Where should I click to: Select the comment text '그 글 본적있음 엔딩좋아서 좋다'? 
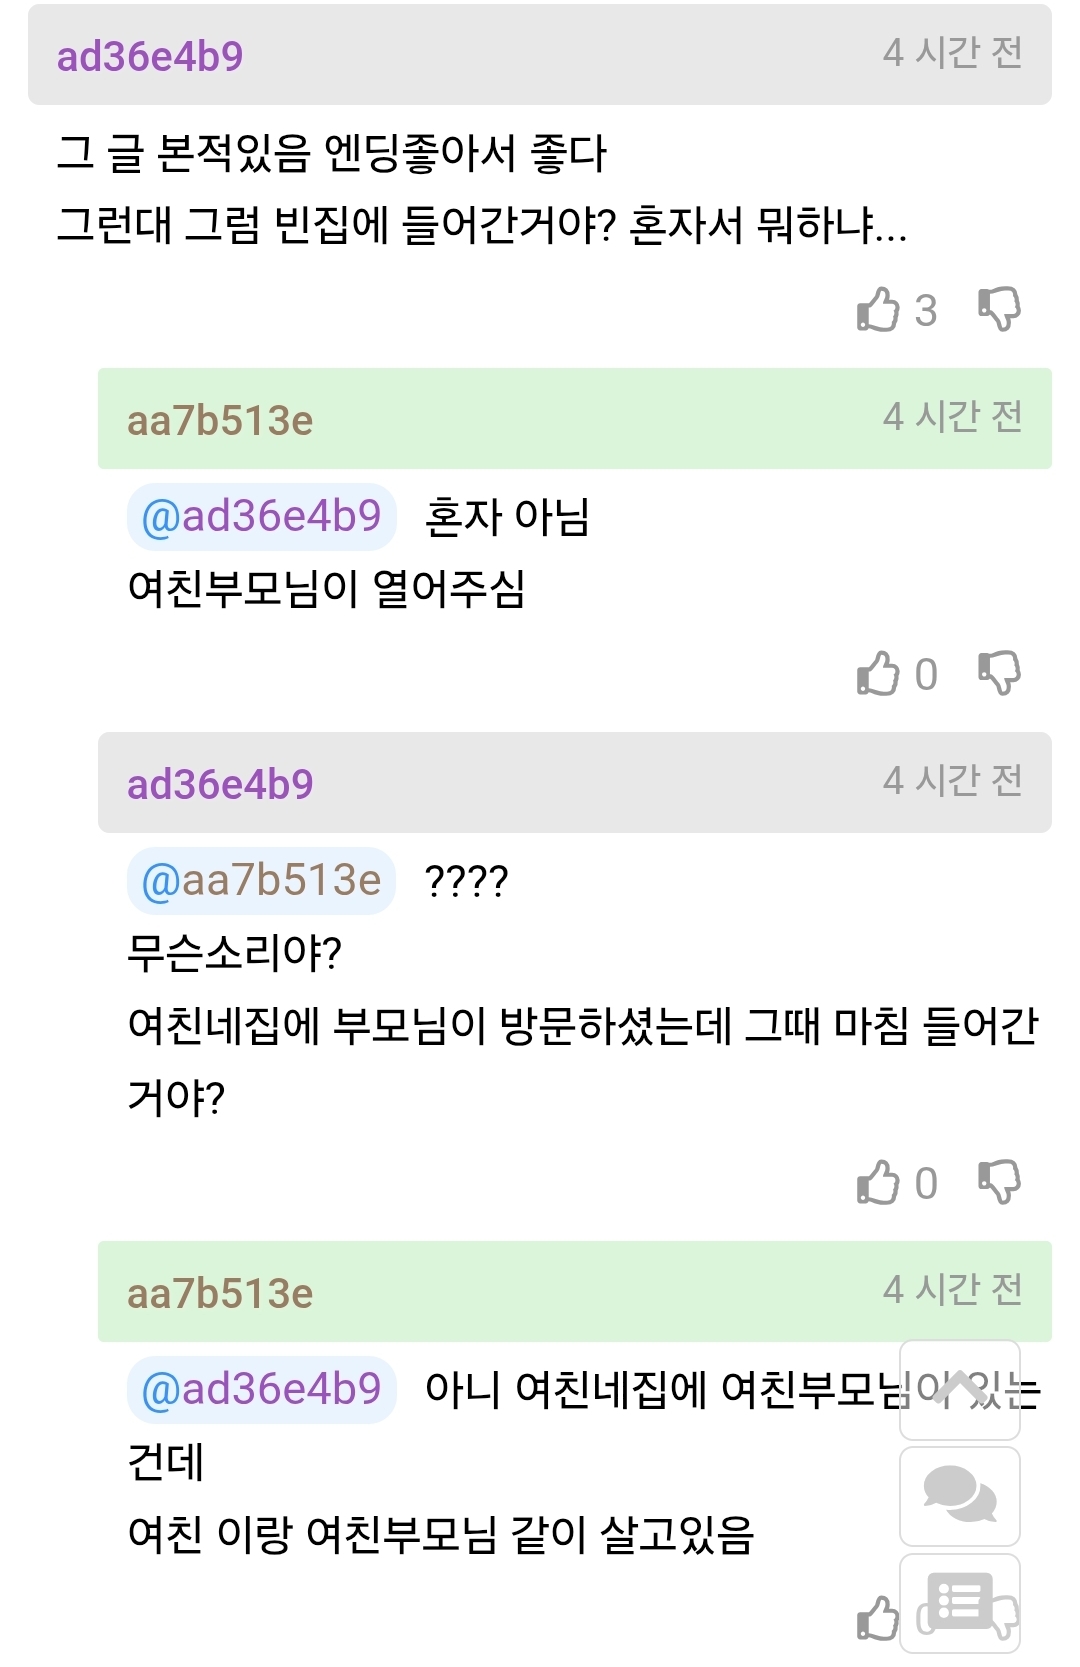pos(332,154)
